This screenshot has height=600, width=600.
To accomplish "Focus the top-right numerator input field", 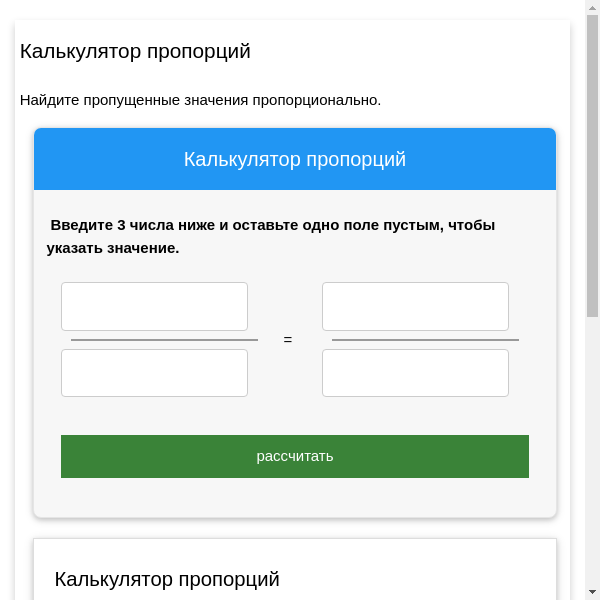I will click(415, 306).
